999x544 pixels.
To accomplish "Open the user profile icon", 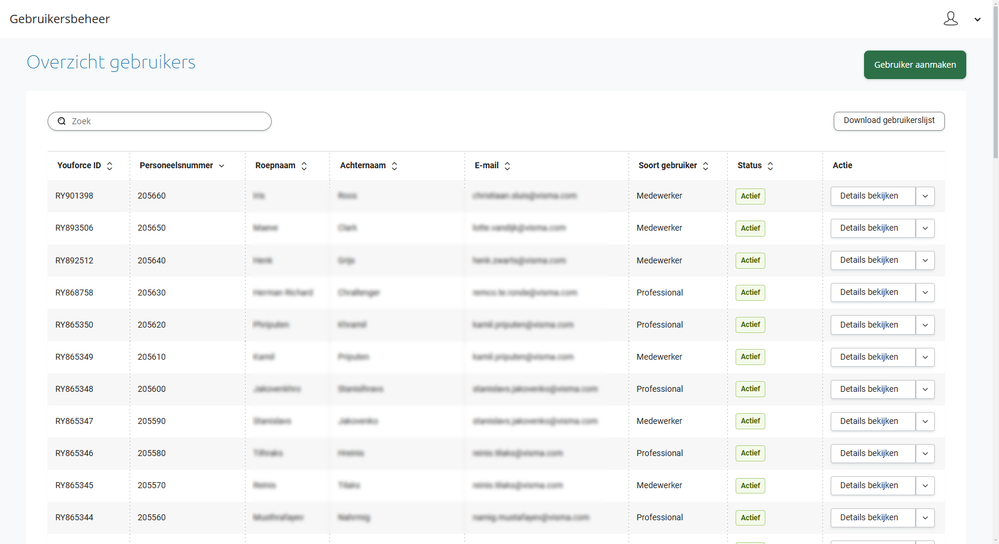I will 950,19.
